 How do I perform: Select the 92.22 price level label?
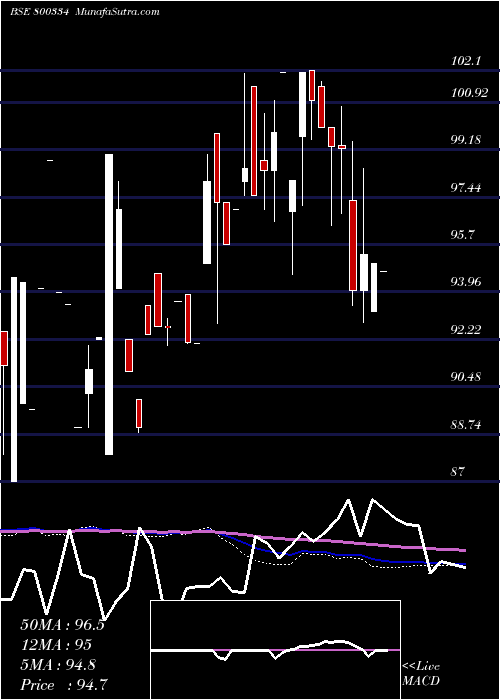[x=466, y=330]
